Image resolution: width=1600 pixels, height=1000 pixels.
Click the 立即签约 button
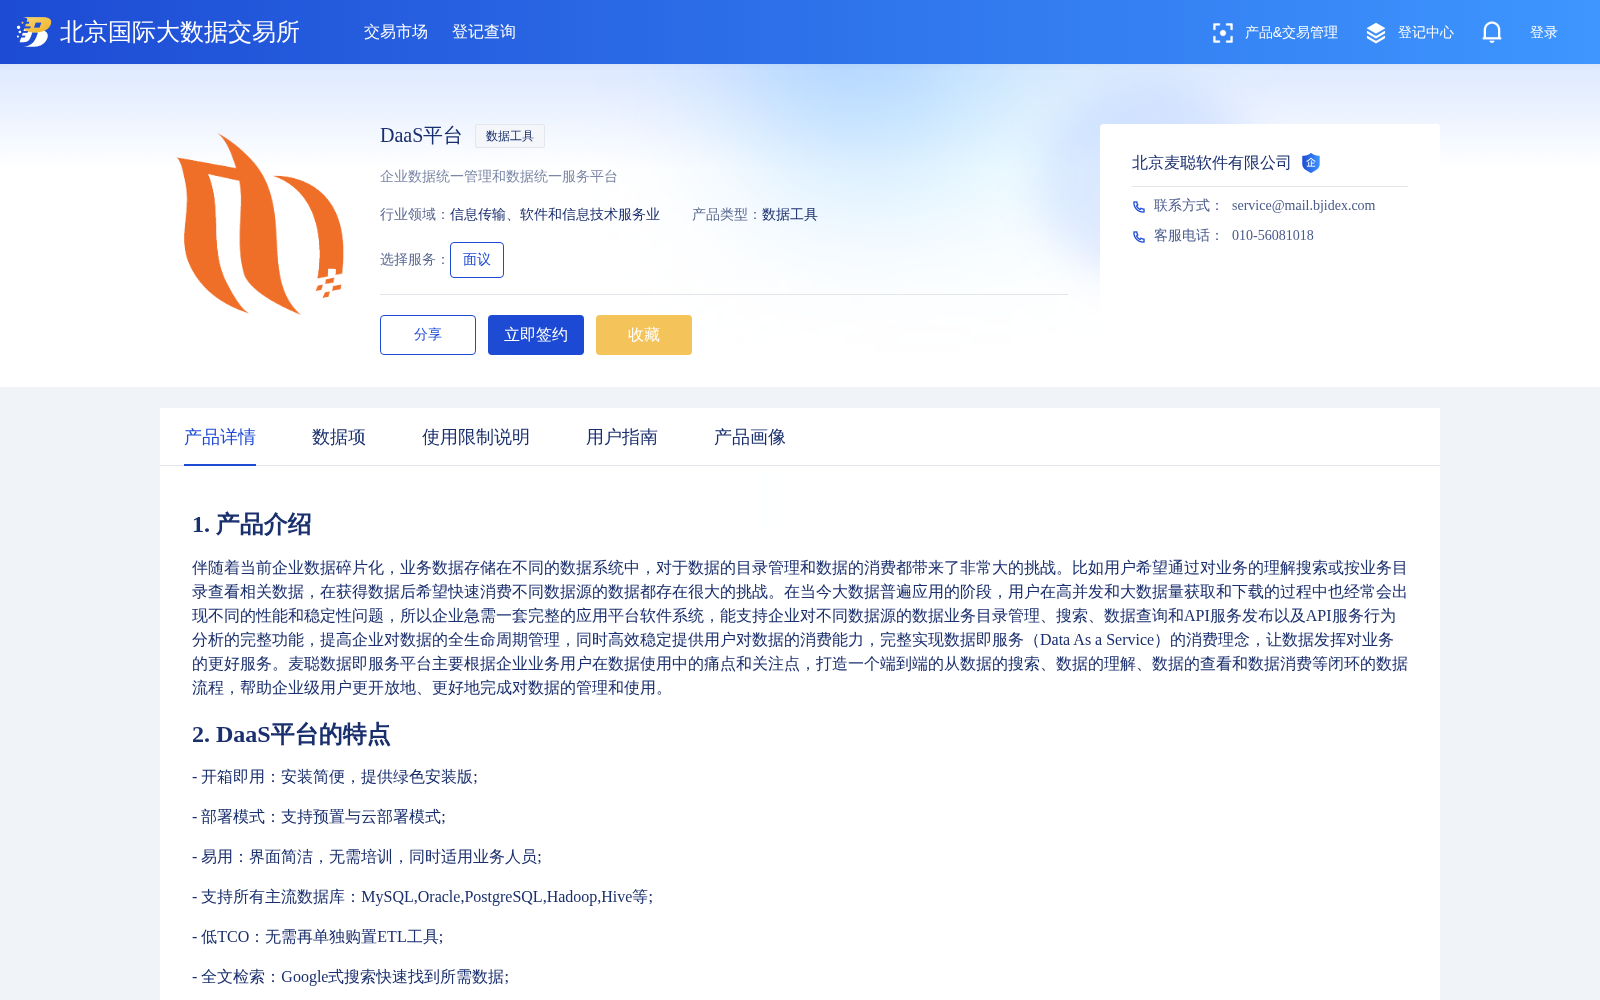click(x=536, y=335)
